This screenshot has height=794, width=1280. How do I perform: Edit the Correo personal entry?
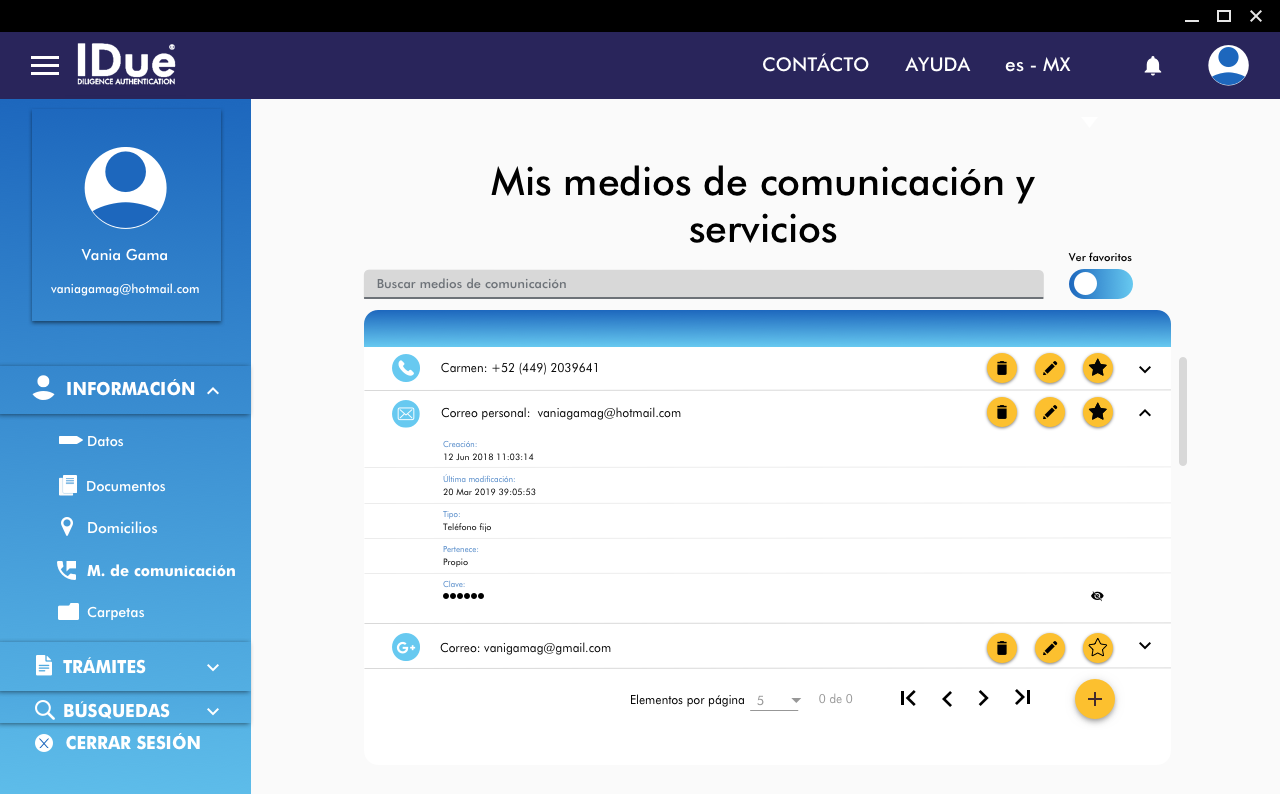click(1049, 412)
